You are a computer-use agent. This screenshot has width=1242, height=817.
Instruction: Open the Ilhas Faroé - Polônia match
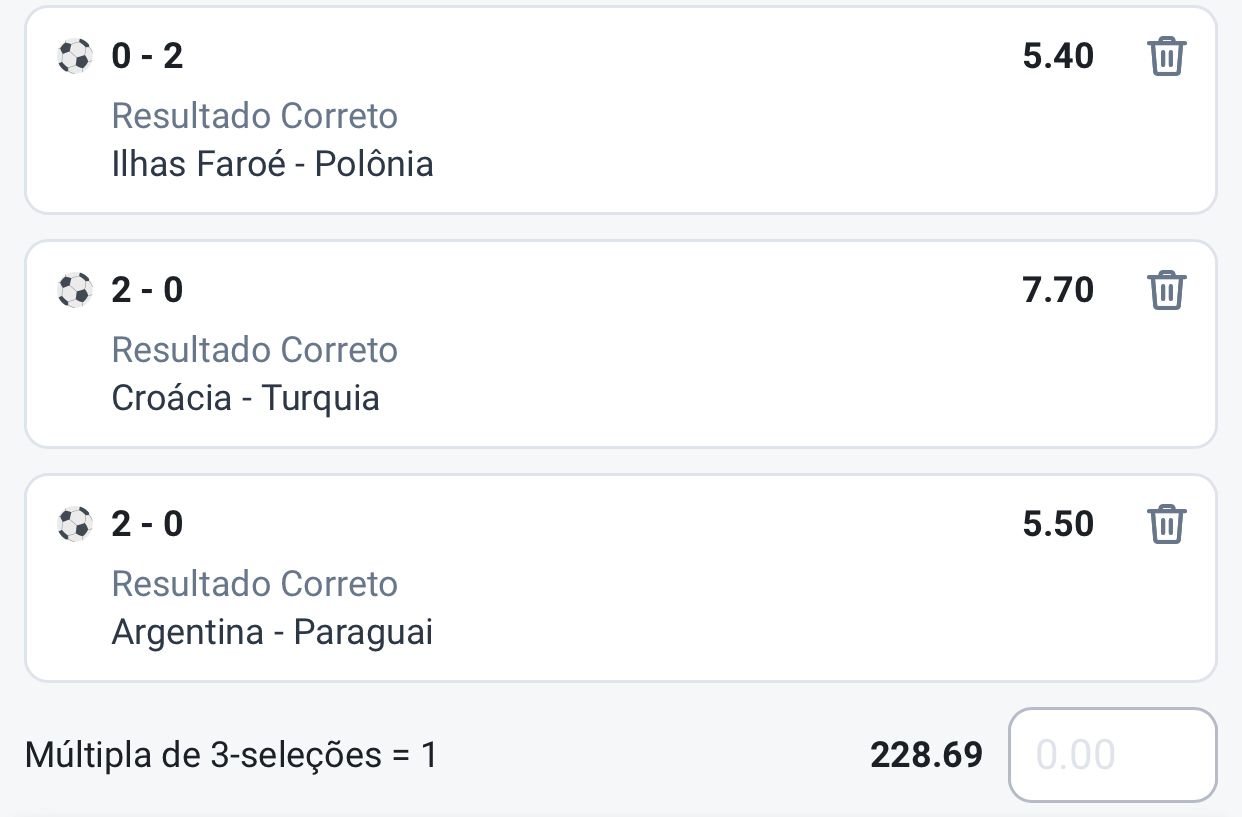click(x=272, y=164)
